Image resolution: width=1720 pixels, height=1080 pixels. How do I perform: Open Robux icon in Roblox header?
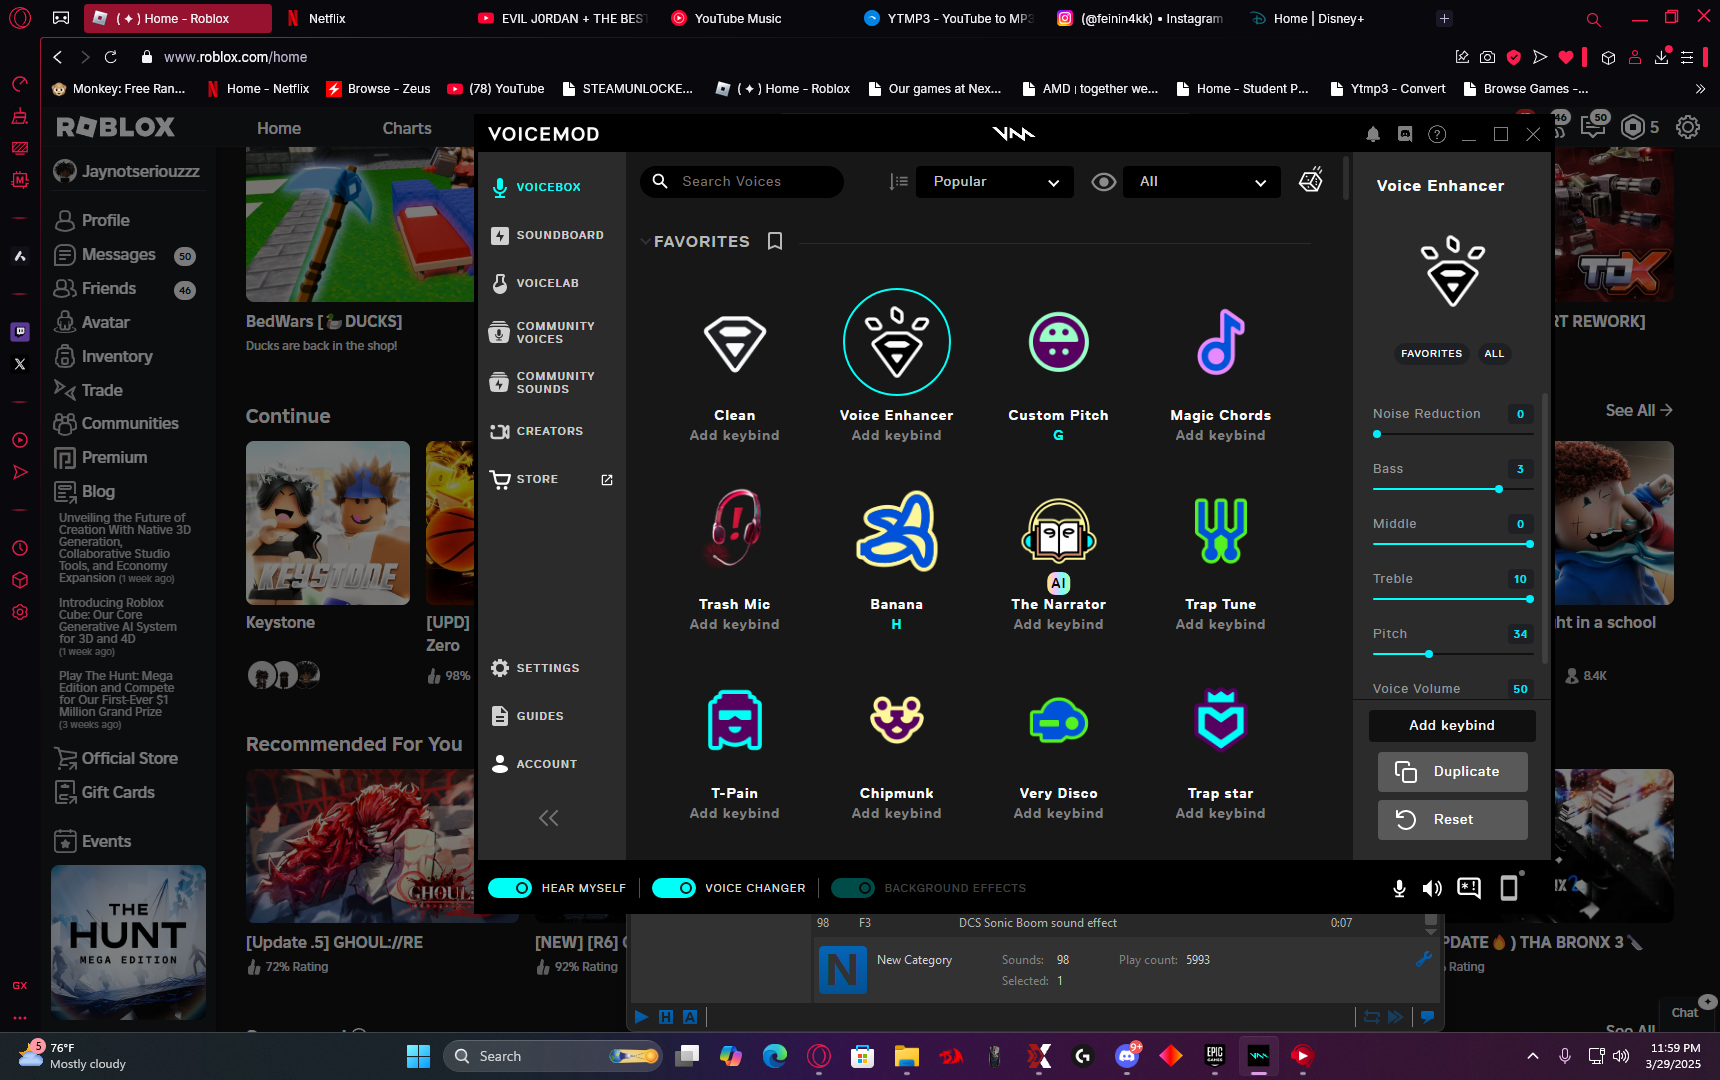(x=1632, y=127)
